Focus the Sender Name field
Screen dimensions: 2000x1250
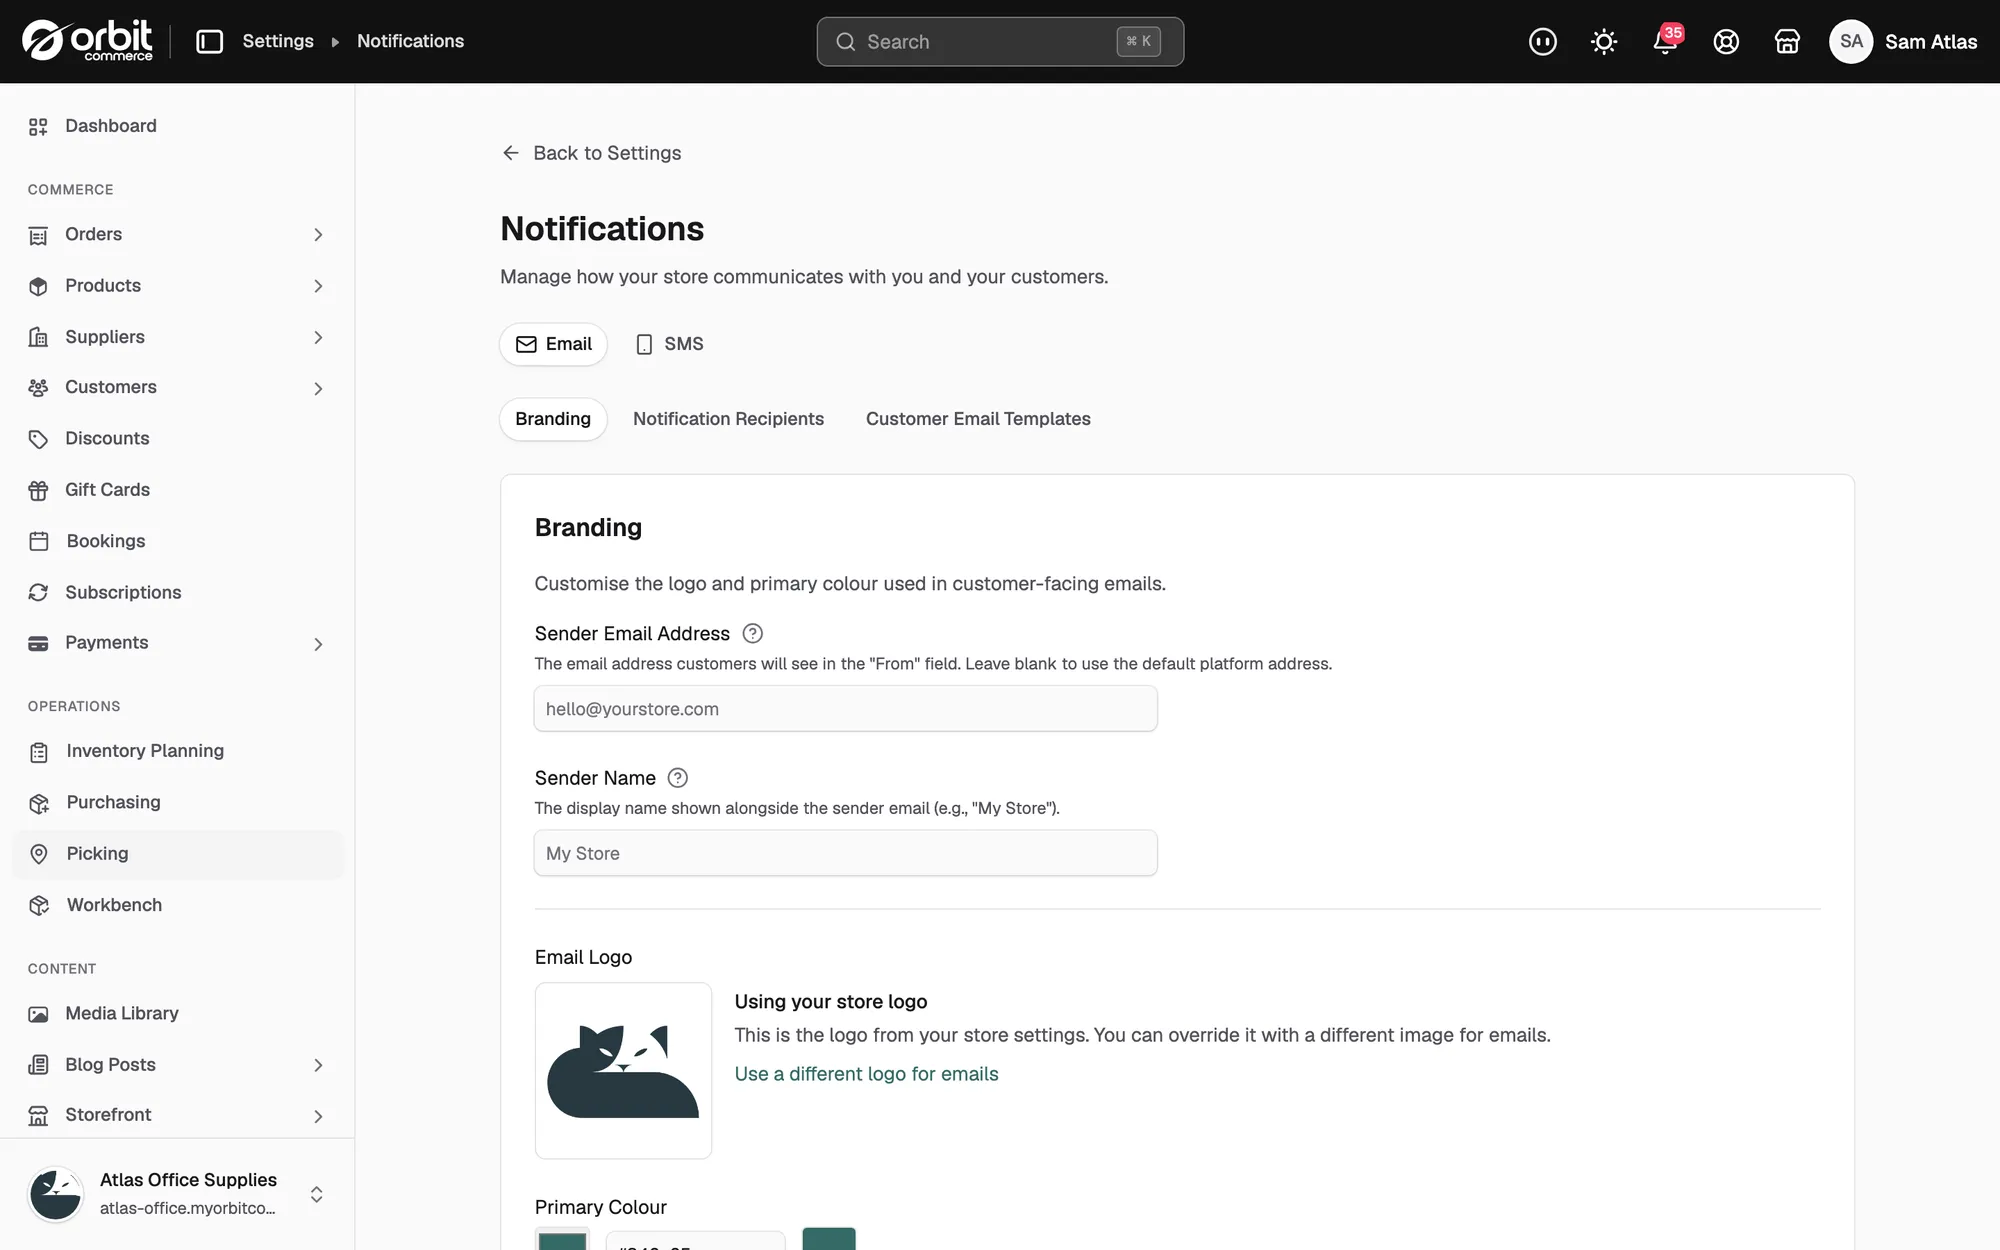[846, 853]
